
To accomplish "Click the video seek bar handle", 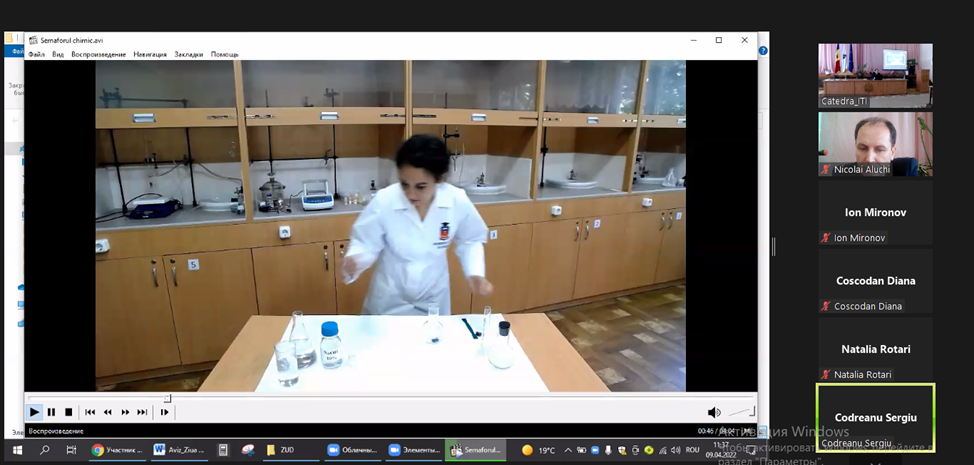I will (x=167, y=399).
